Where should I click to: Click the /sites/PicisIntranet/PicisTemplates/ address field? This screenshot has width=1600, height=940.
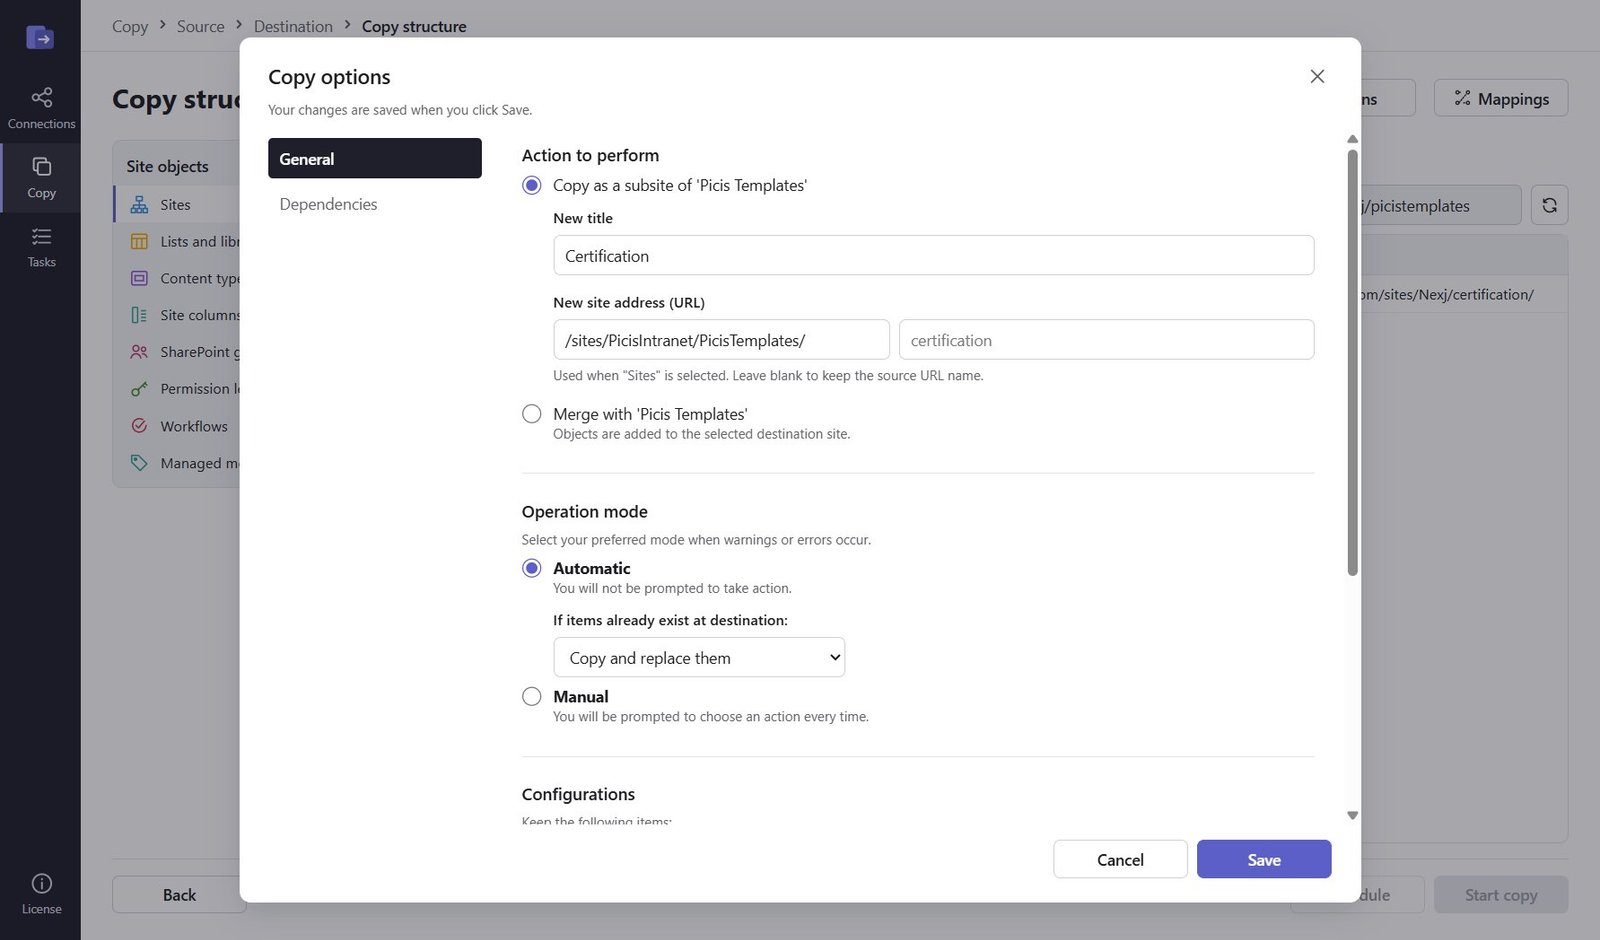pos(721,339)
